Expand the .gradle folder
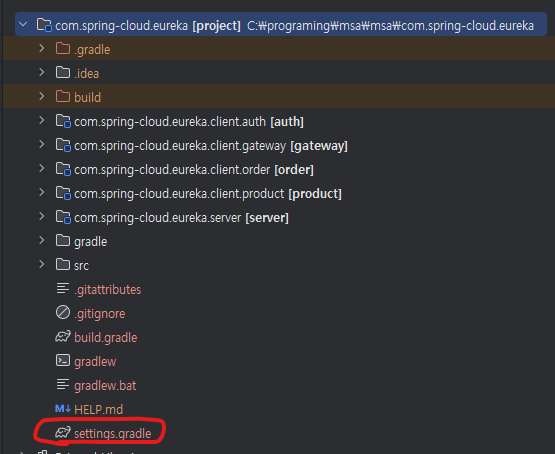Viewport: 555px width, 454px height. tap(42, 48)
